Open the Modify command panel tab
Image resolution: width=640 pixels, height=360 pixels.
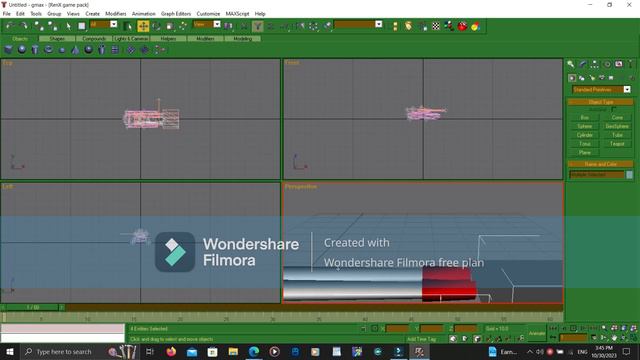pos(583,64)
